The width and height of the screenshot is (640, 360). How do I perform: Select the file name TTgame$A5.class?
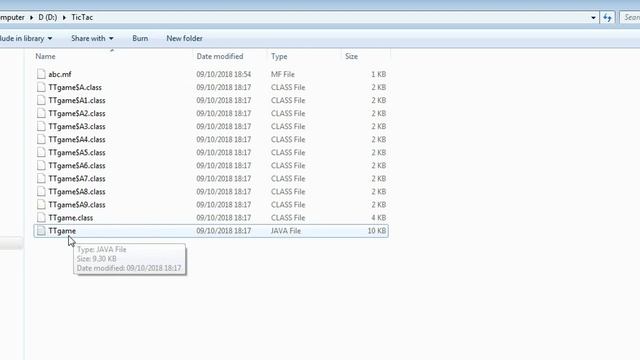pos(77,153)
